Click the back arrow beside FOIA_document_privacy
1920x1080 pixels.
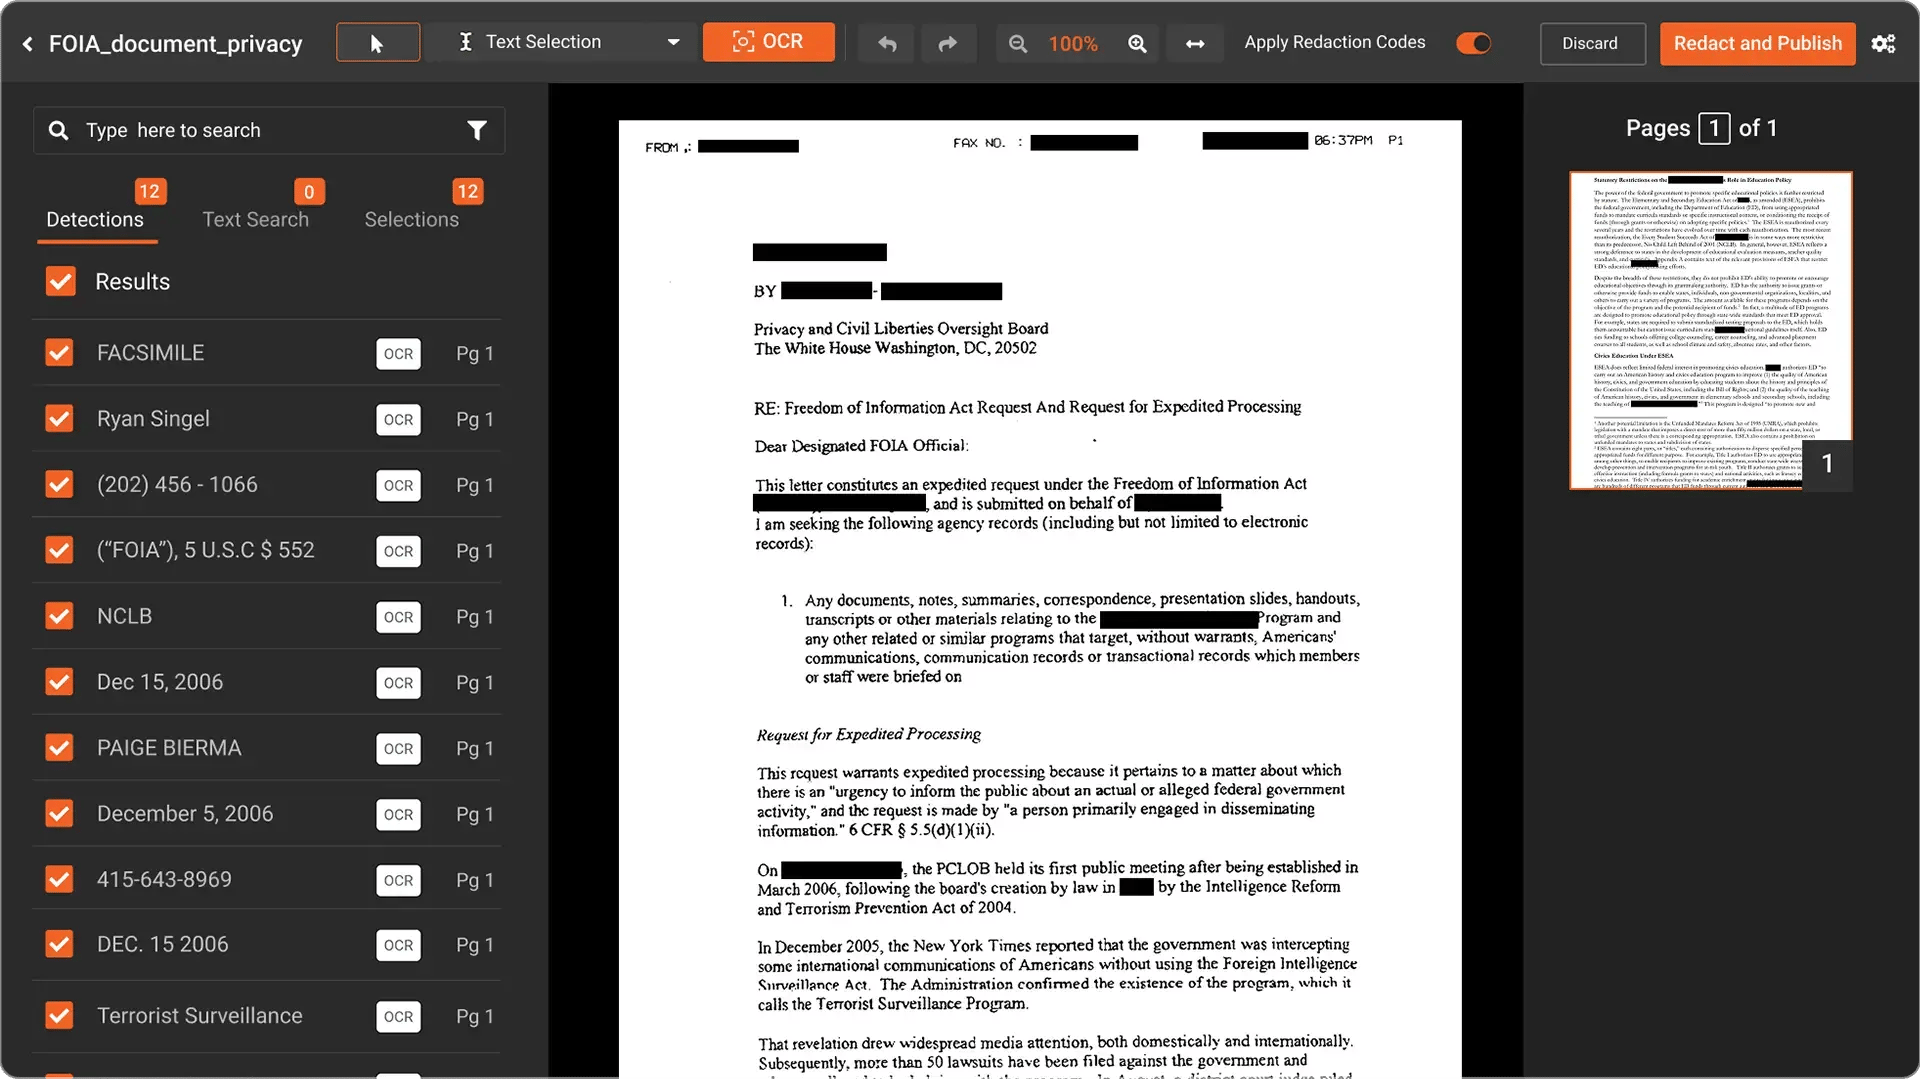click(x=28, y=44)
